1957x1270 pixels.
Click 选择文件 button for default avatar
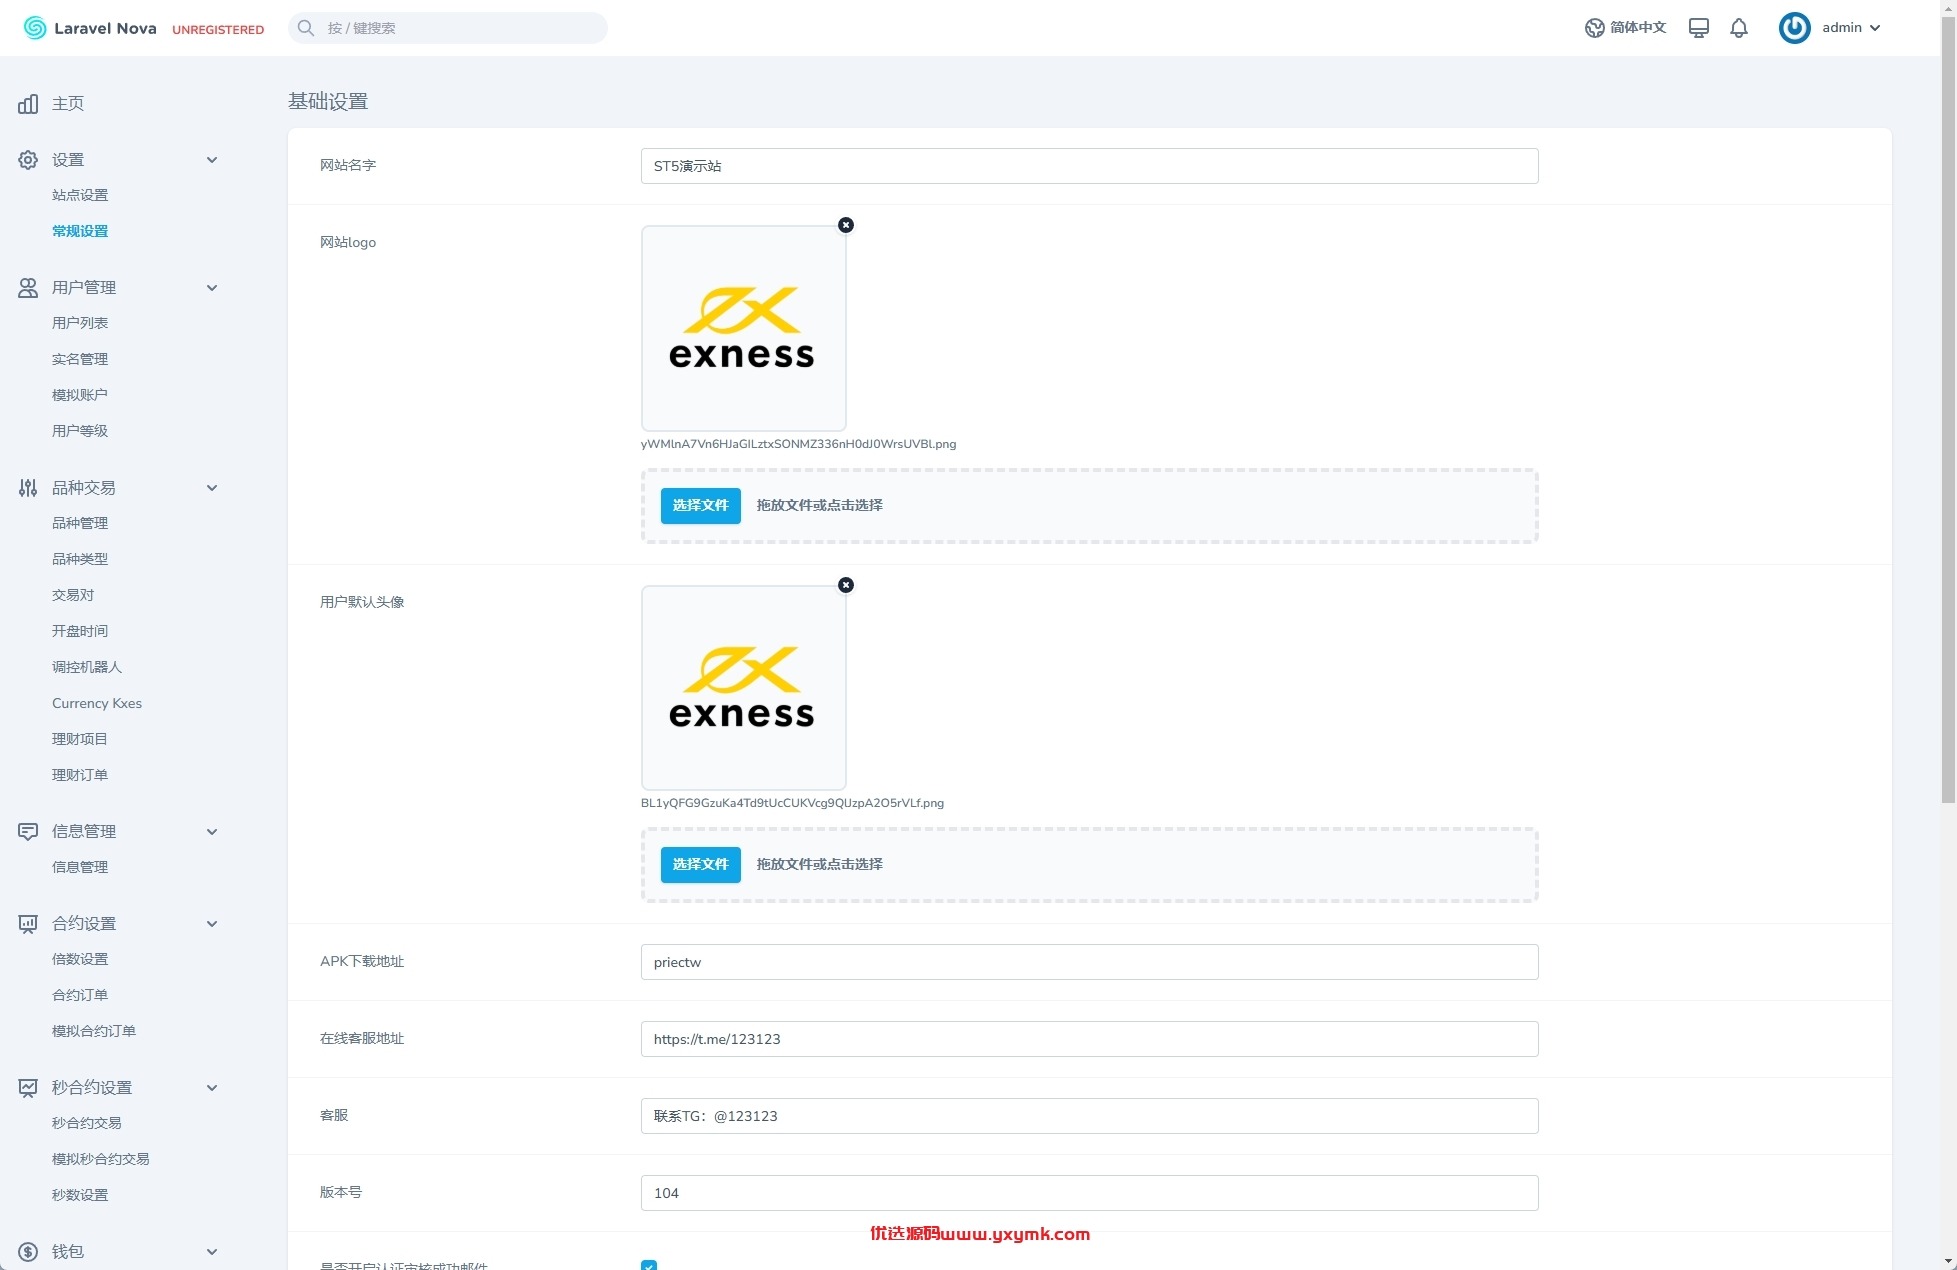pyautogui.click(x=701, y=865)
